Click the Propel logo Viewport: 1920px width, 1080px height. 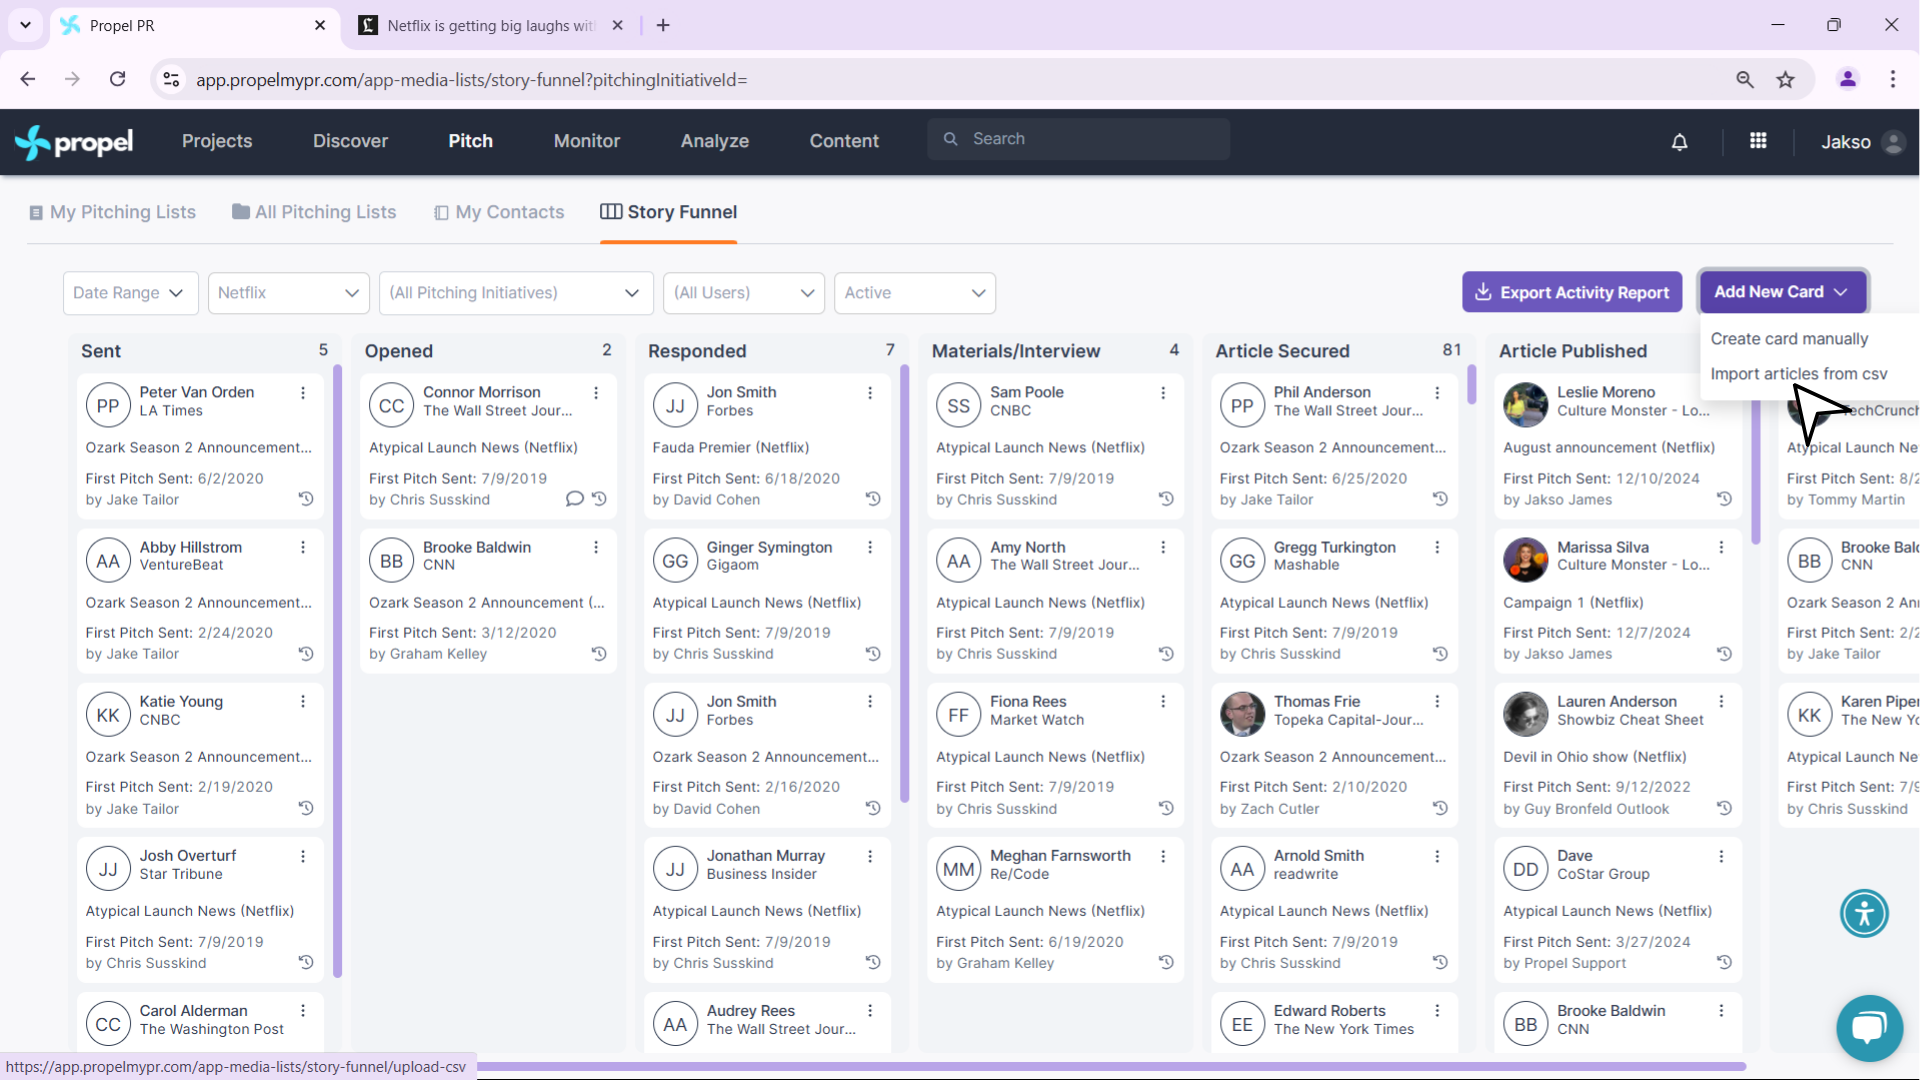pos(74,142)
